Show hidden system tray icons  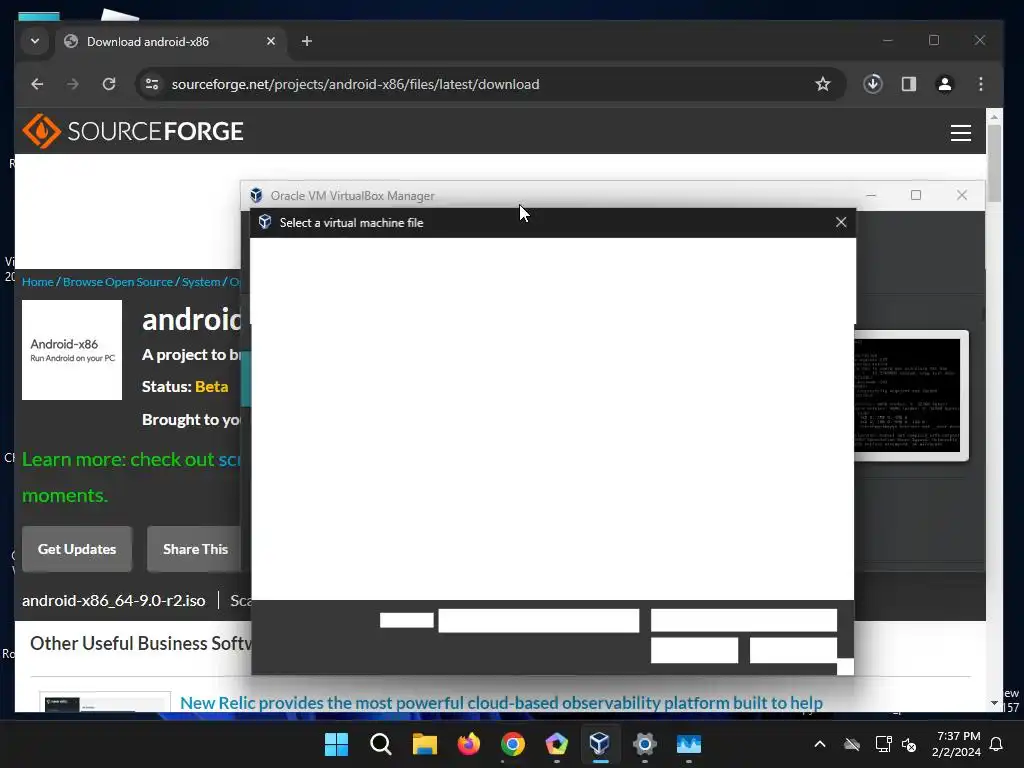tap(820, 744)
